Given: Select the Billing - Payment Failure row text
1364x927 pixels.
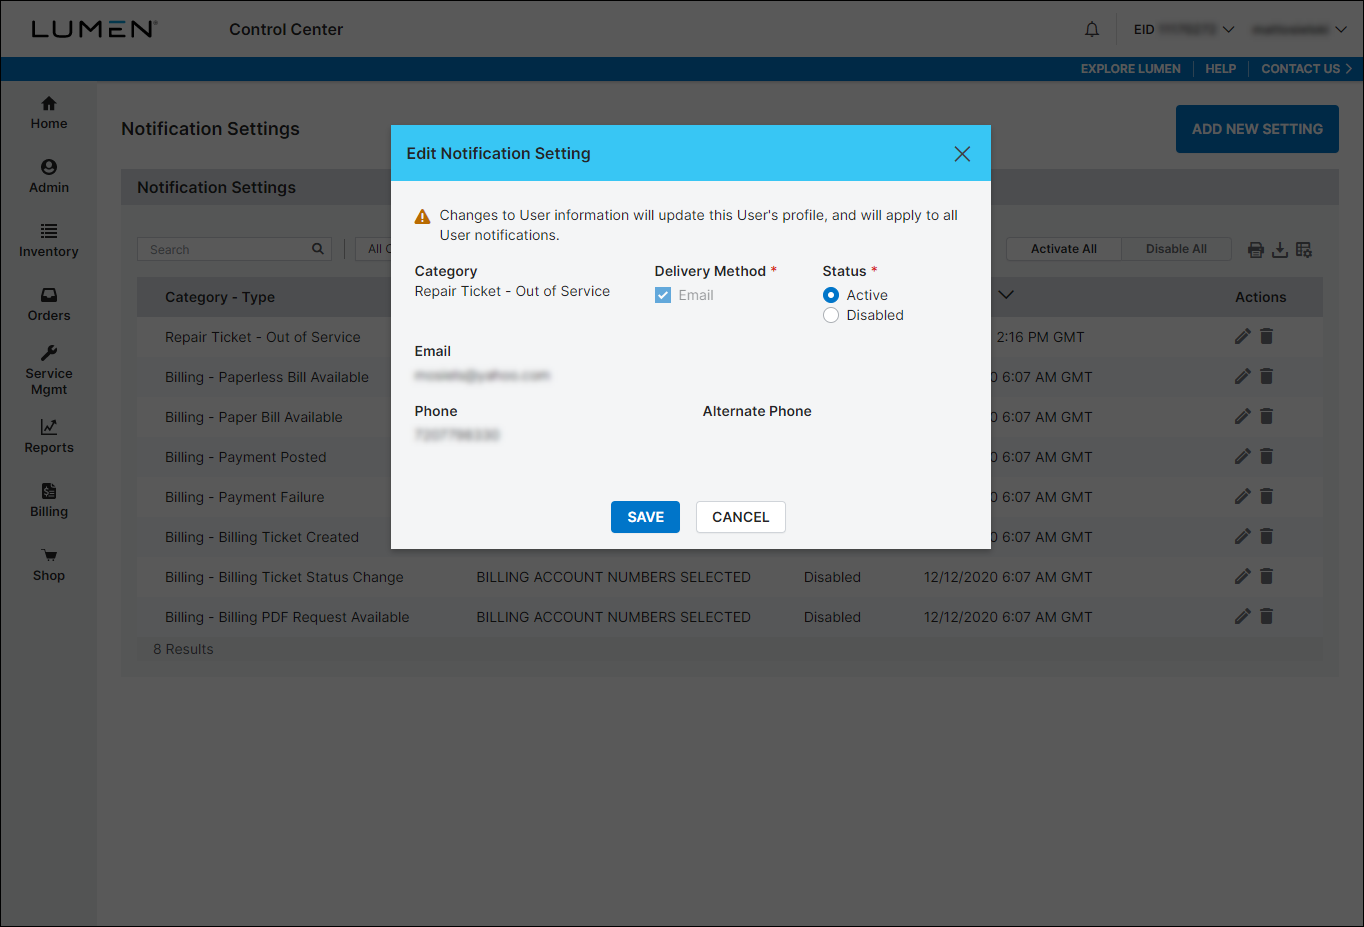Looking at the screenshot, I should coord(245,497).
